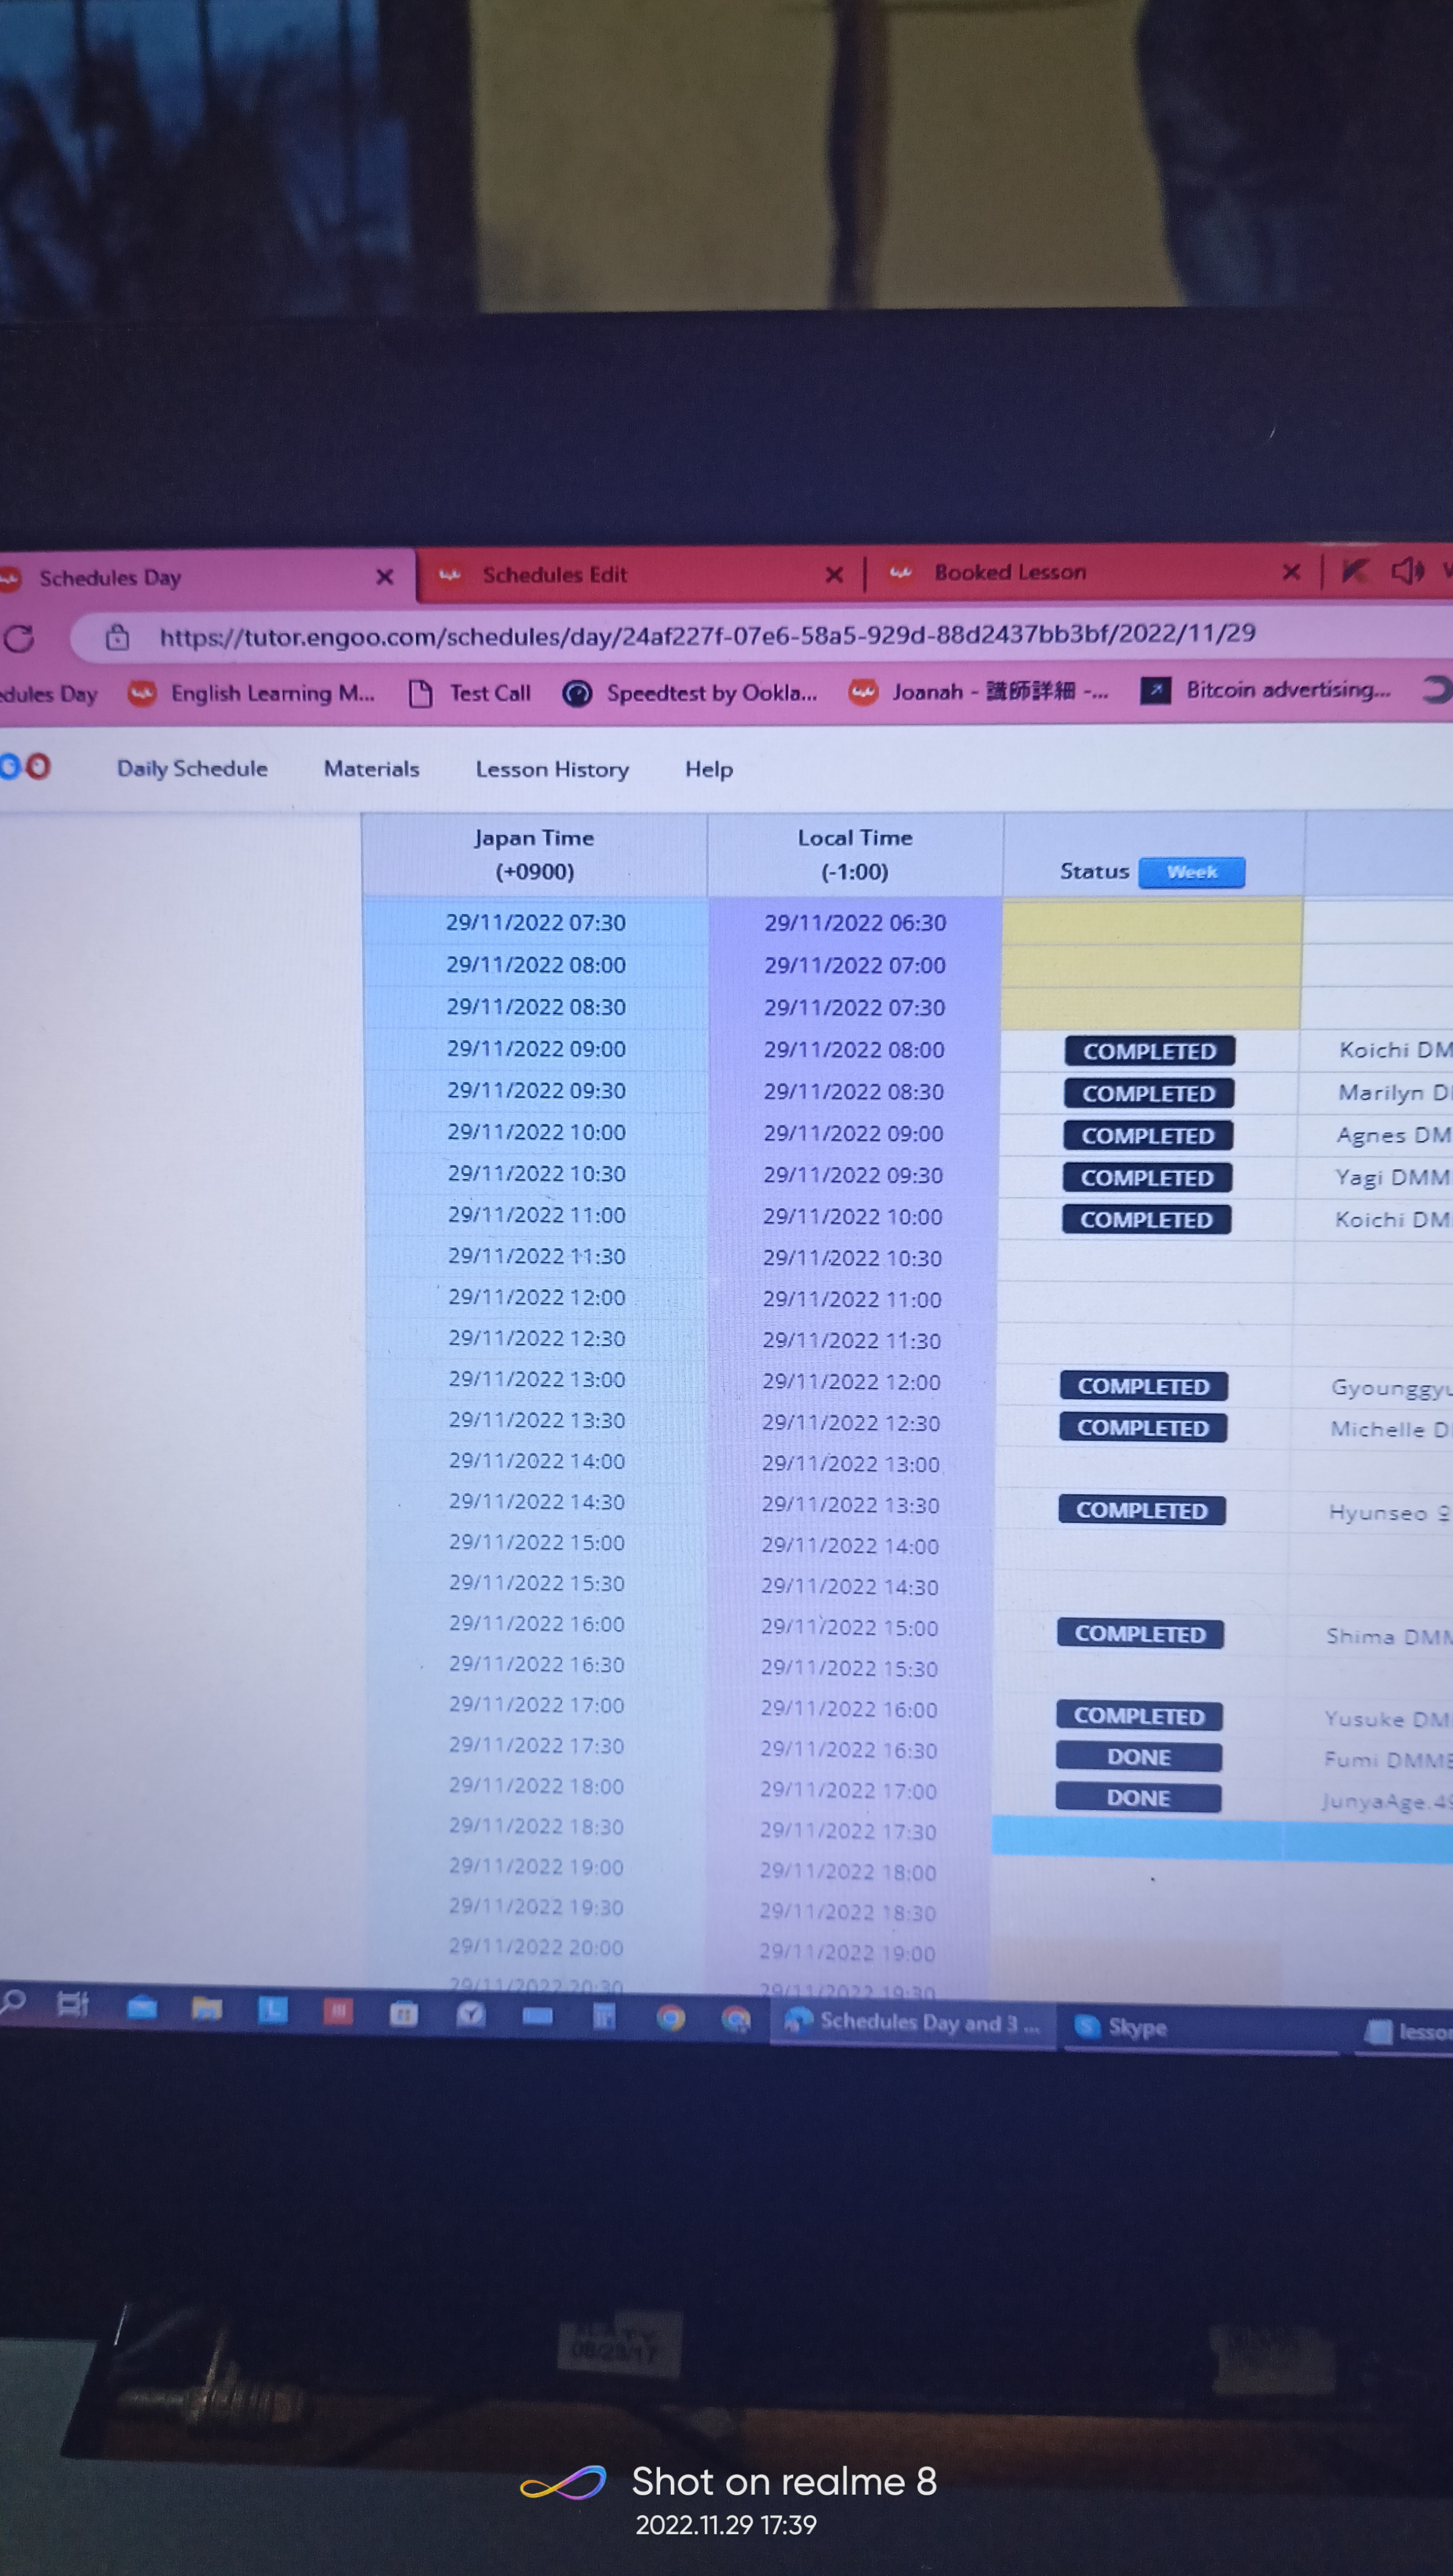Open student Koichi at local 08:00
The width and height of the screenshot is (1453, 2576).
tap(1395, 1049)
